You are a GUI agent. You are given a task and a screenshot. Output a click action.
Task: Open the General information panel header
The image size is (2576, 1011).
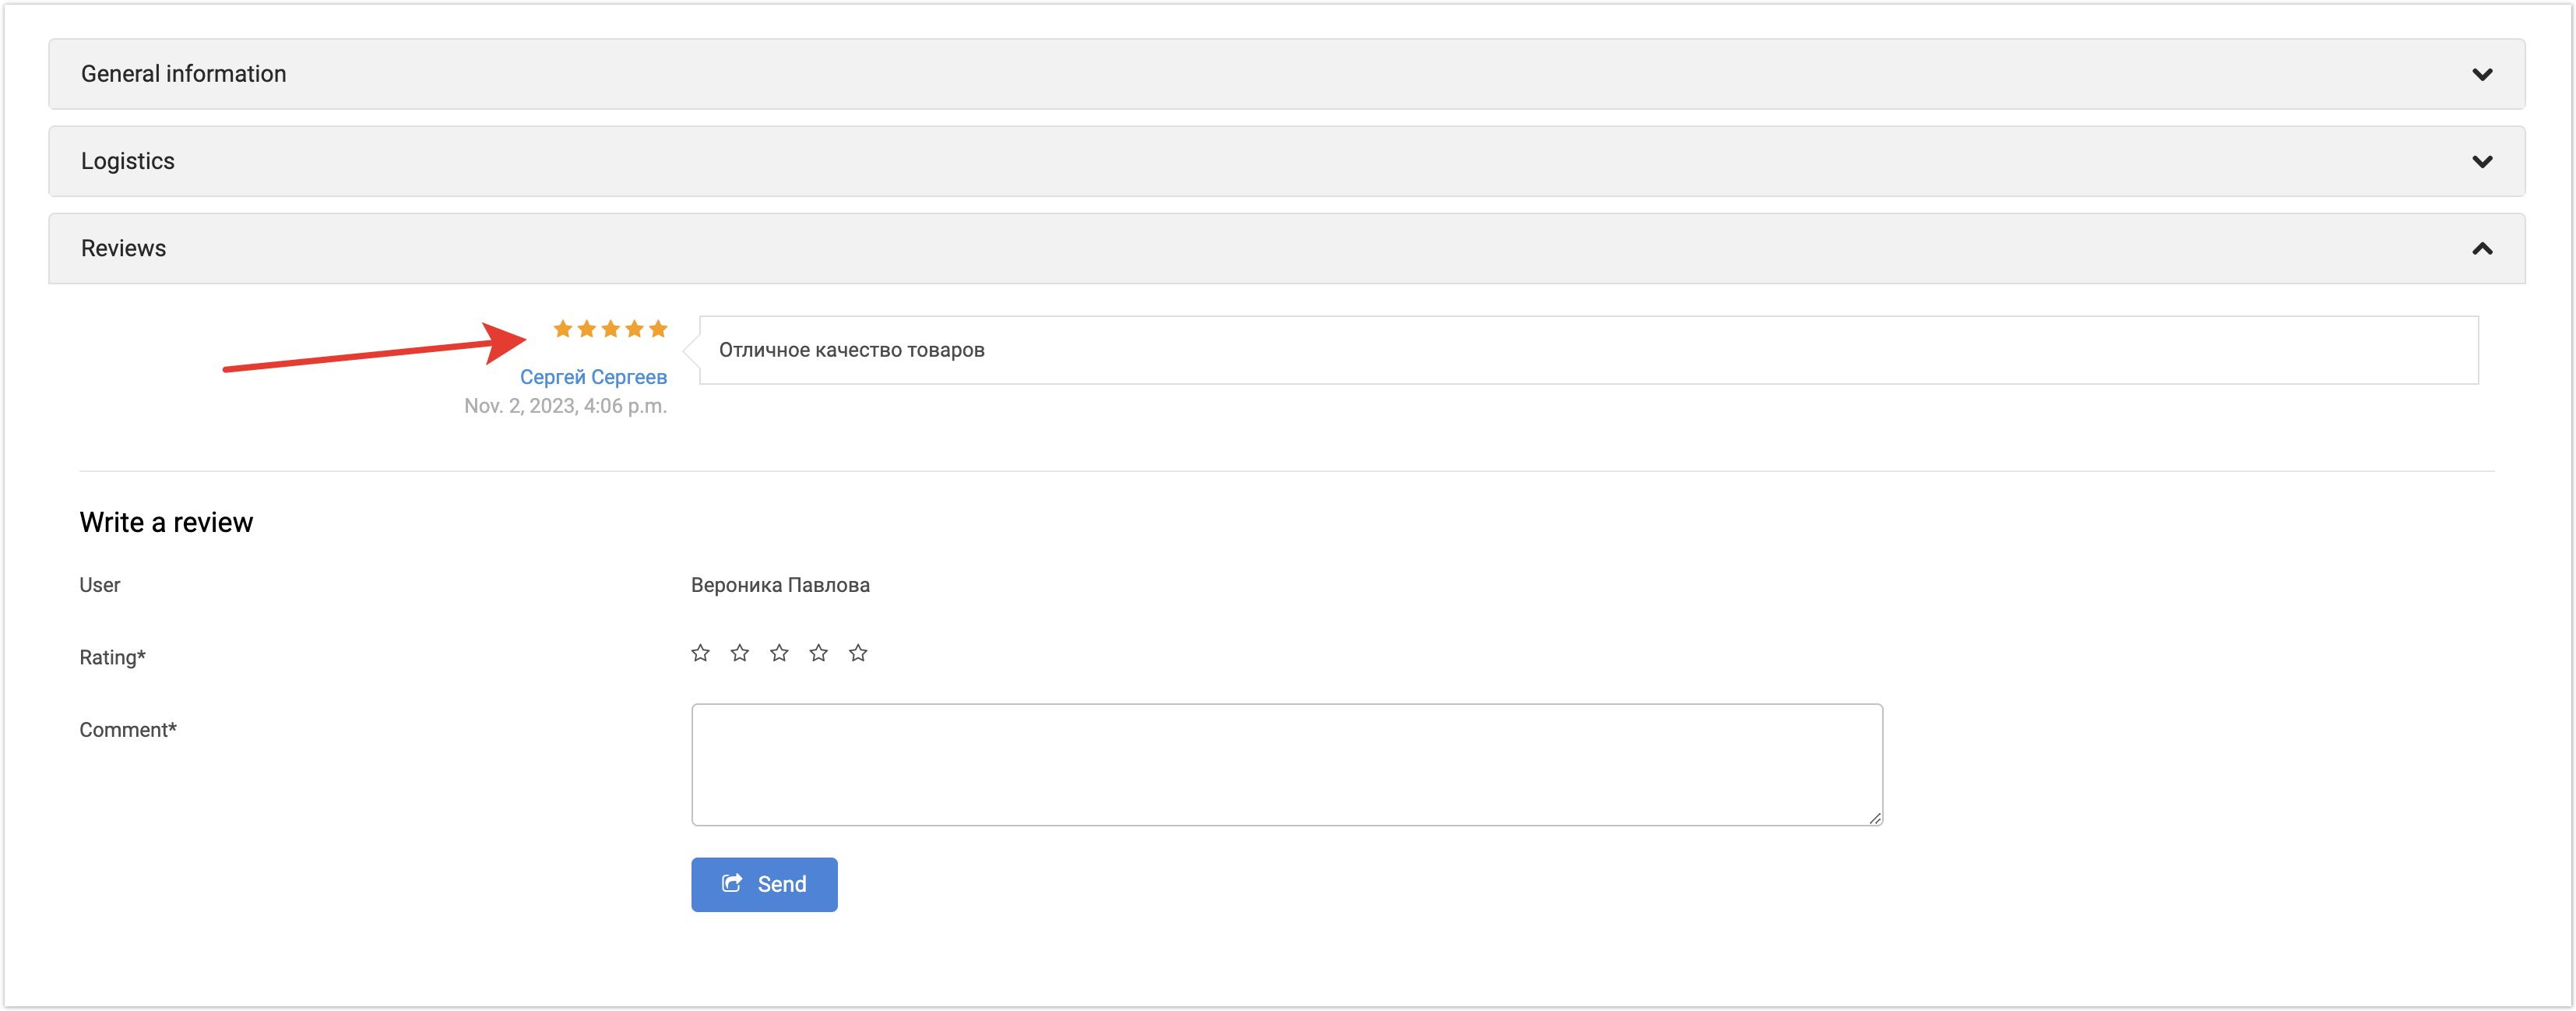tap(184, 74)
